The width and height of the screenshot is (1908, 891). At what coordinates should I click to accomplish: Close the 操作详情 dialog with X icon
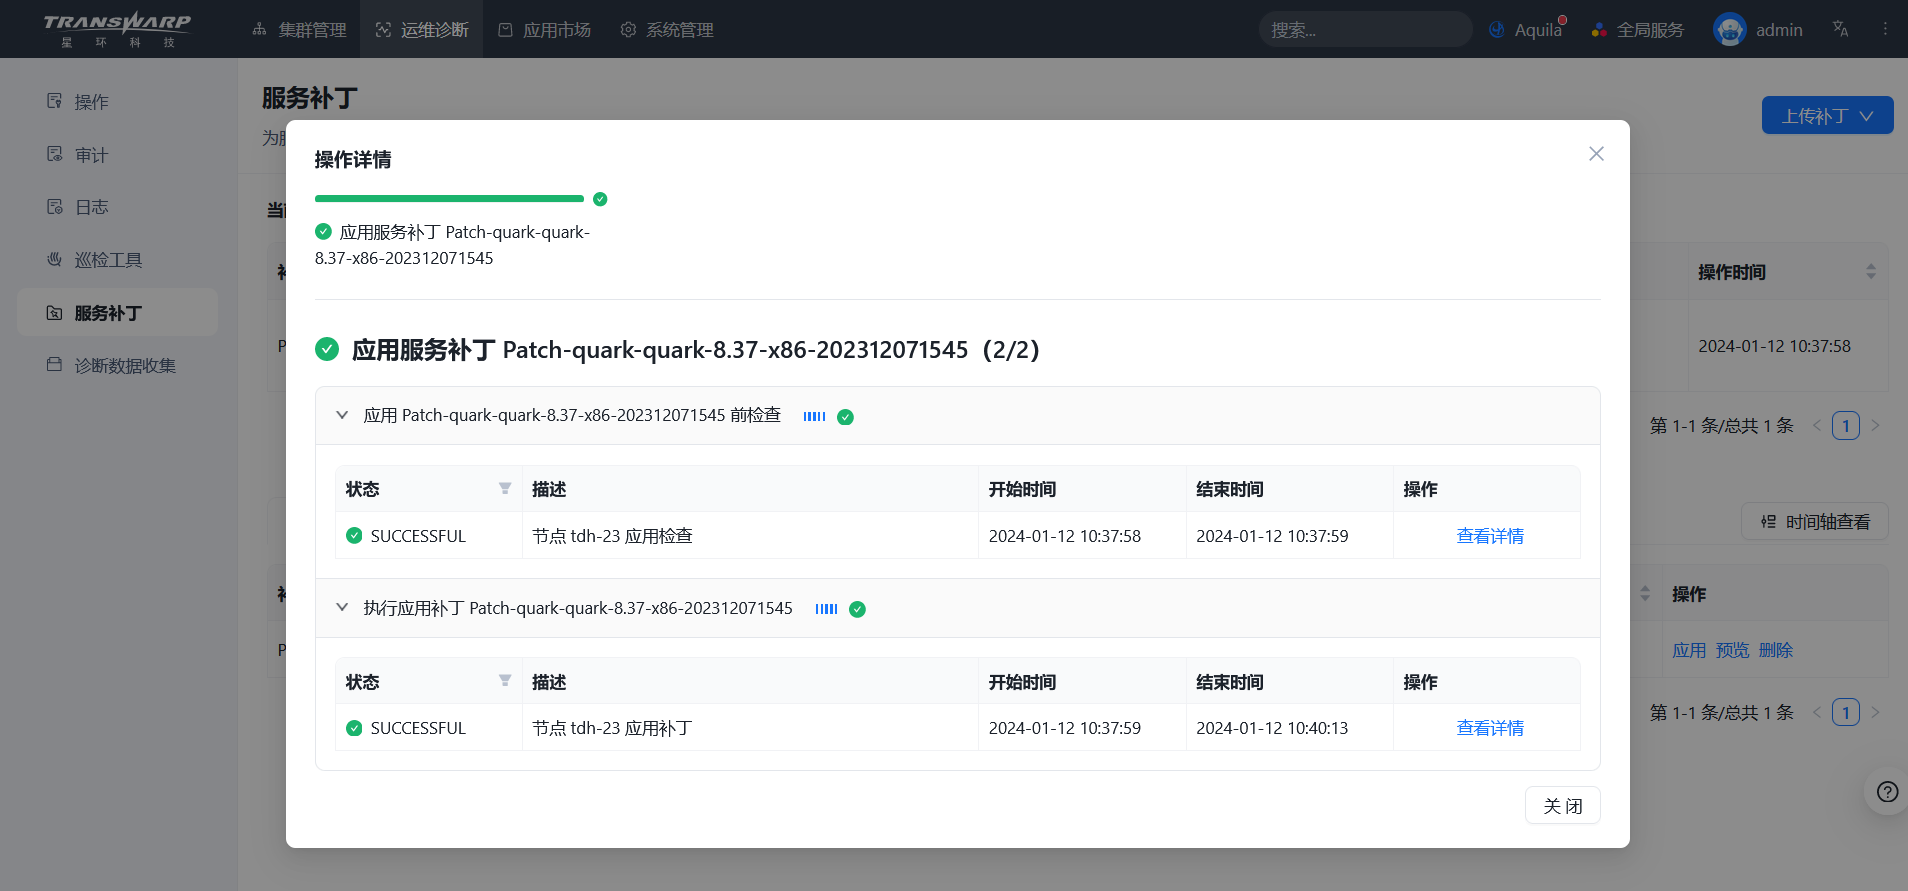click(x=1596, y=153)
